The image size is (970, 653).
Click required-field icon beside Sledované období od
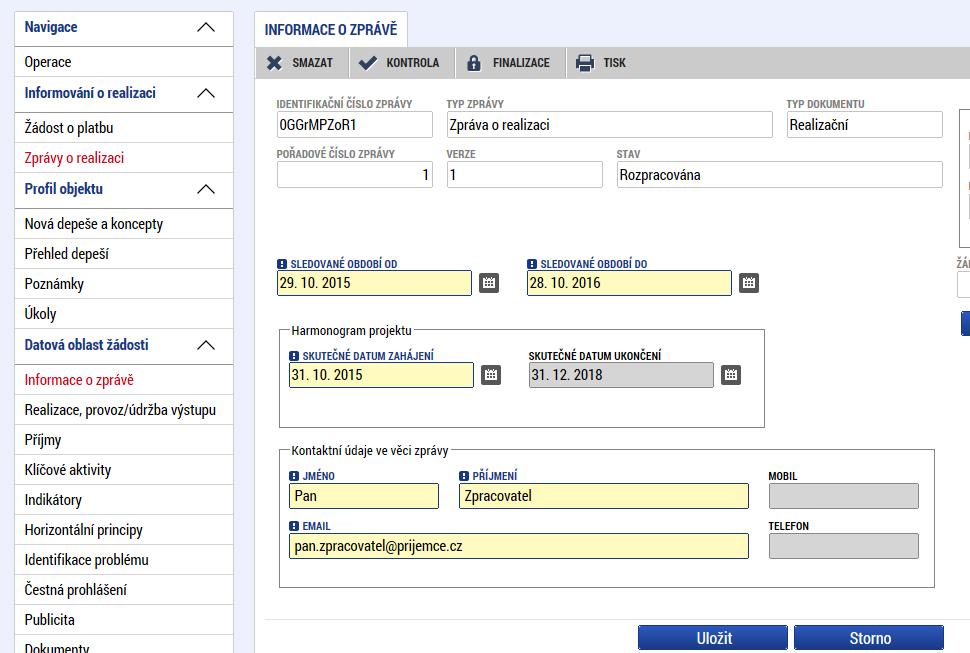click(x=282, y=264)
